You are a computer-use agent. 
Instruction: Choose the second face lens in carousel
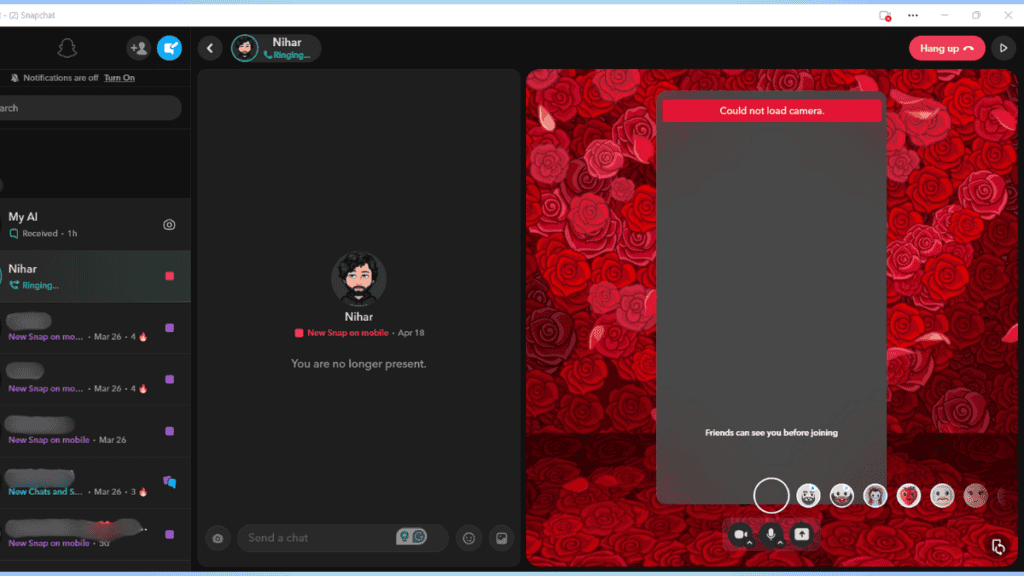(842, 496)
